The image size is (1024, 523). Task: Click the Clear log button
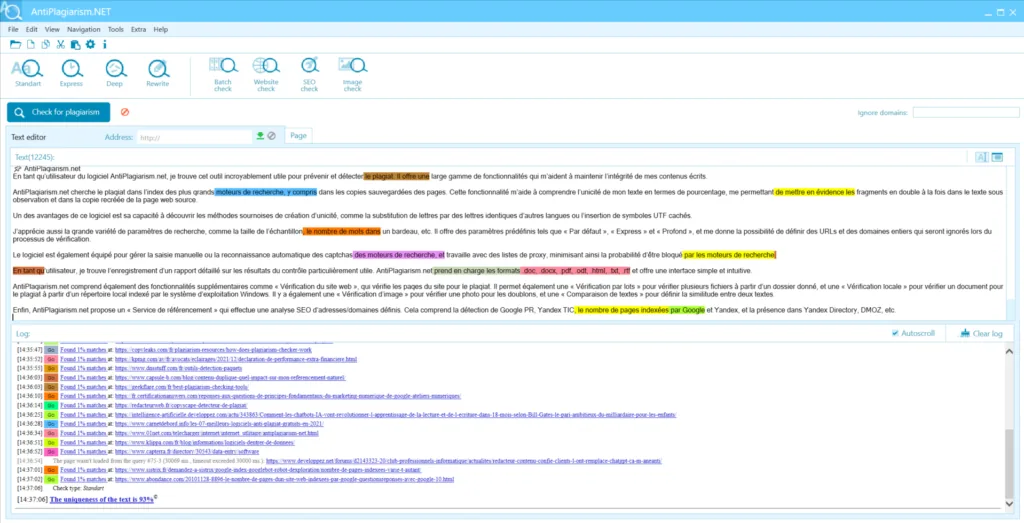click(982, 333)
